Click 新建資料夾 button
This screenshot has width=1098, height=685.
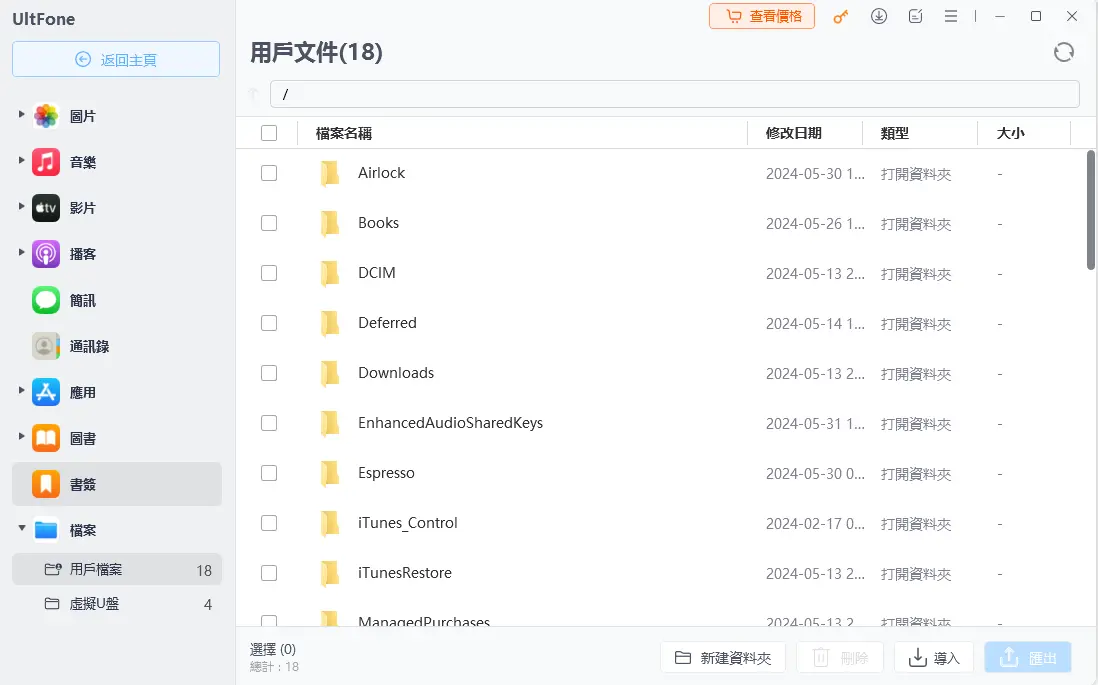pos(723,658)
